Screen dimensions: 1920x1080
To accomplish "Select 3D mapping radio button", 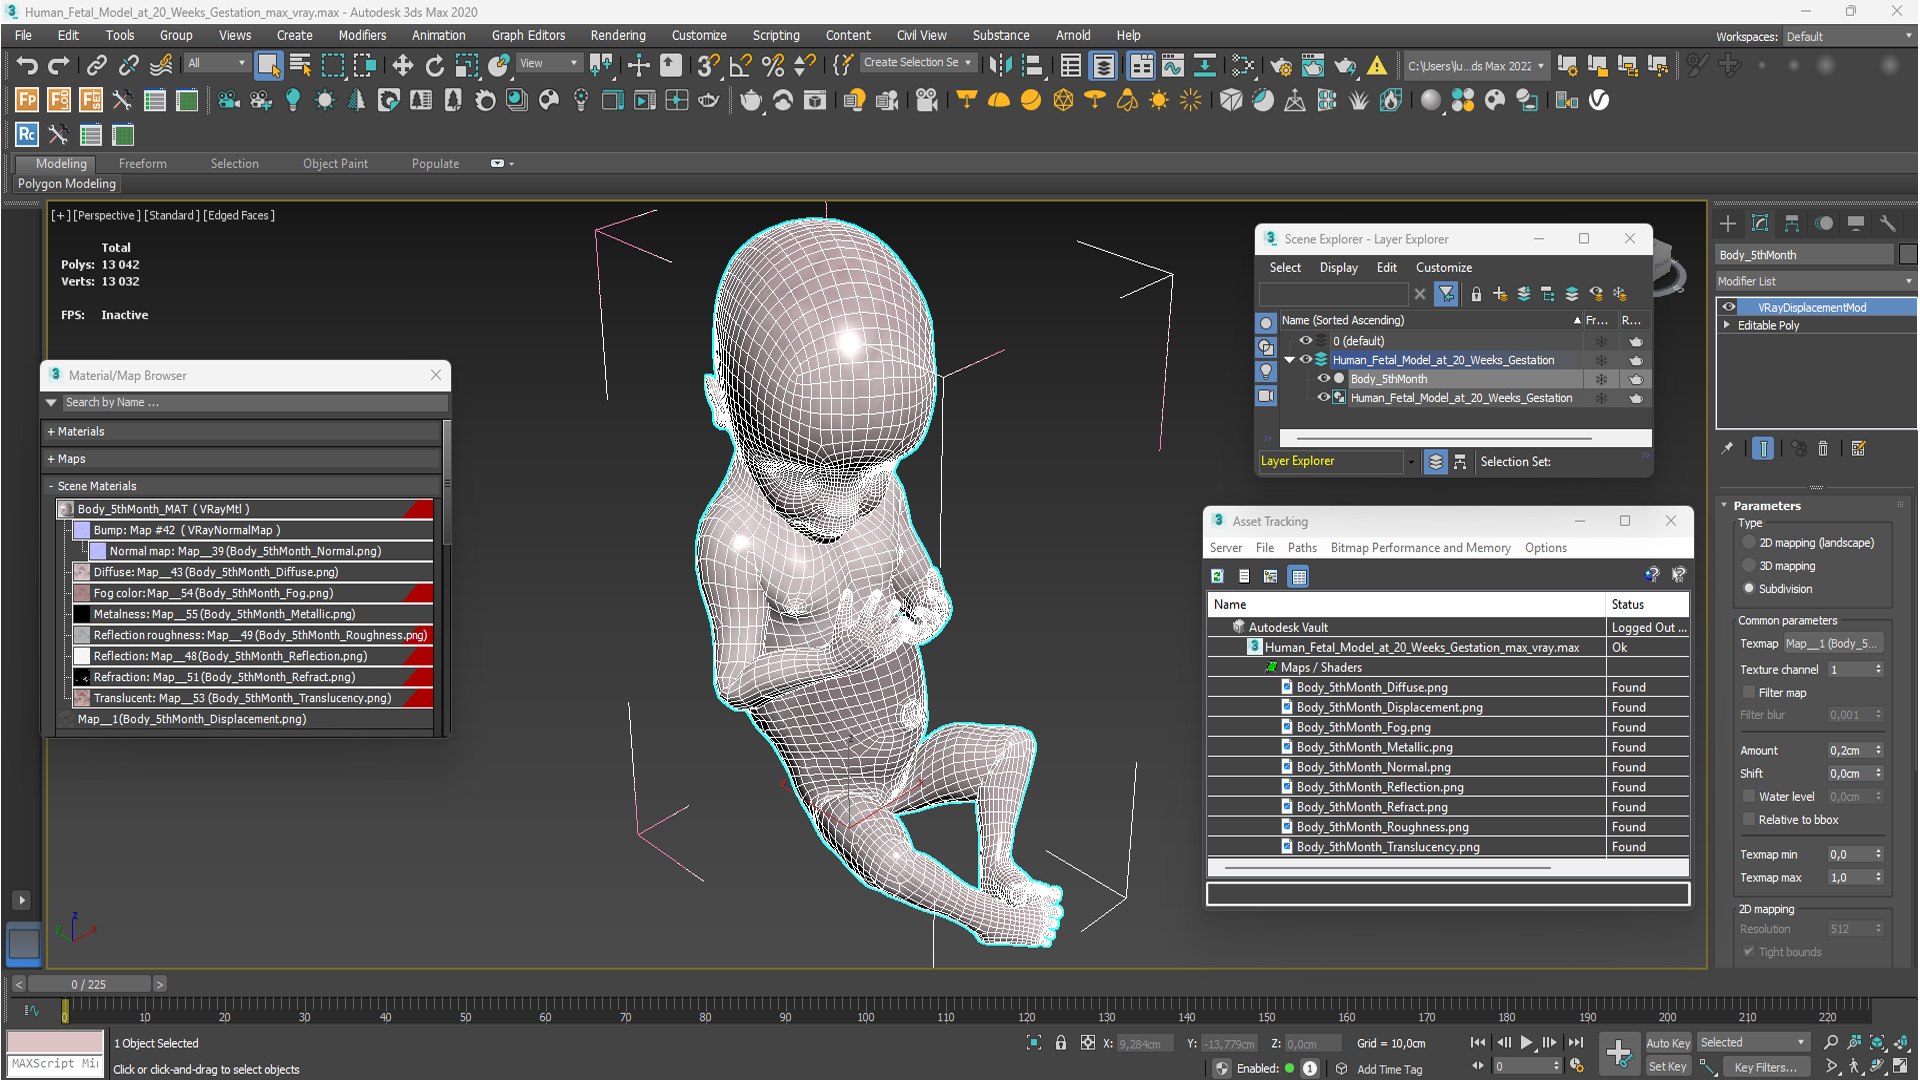I will 1749,566.
